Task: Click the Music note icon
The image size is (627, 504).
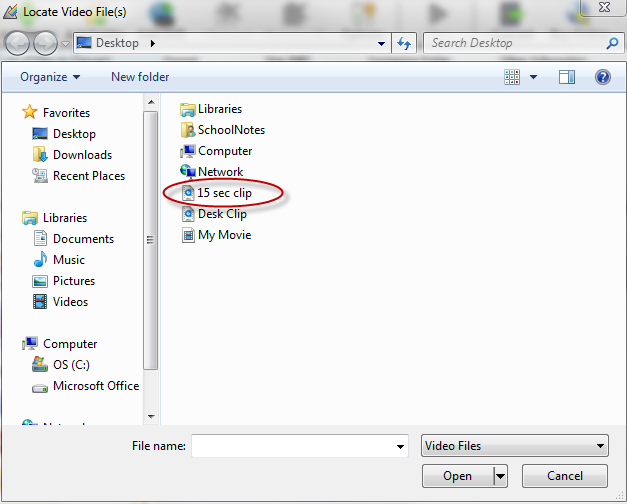Action: pos(40,259)
